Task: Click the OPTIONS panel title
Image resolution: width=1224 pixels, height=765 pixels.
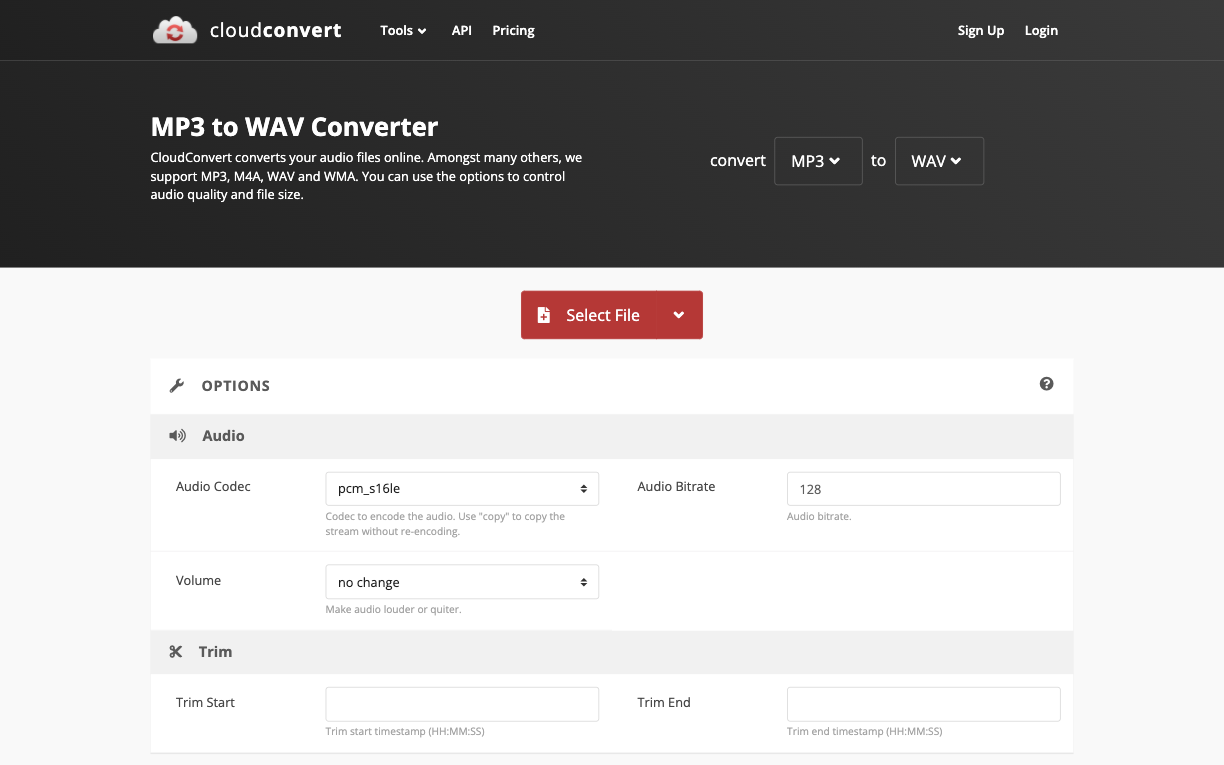Action: point(236,386)
